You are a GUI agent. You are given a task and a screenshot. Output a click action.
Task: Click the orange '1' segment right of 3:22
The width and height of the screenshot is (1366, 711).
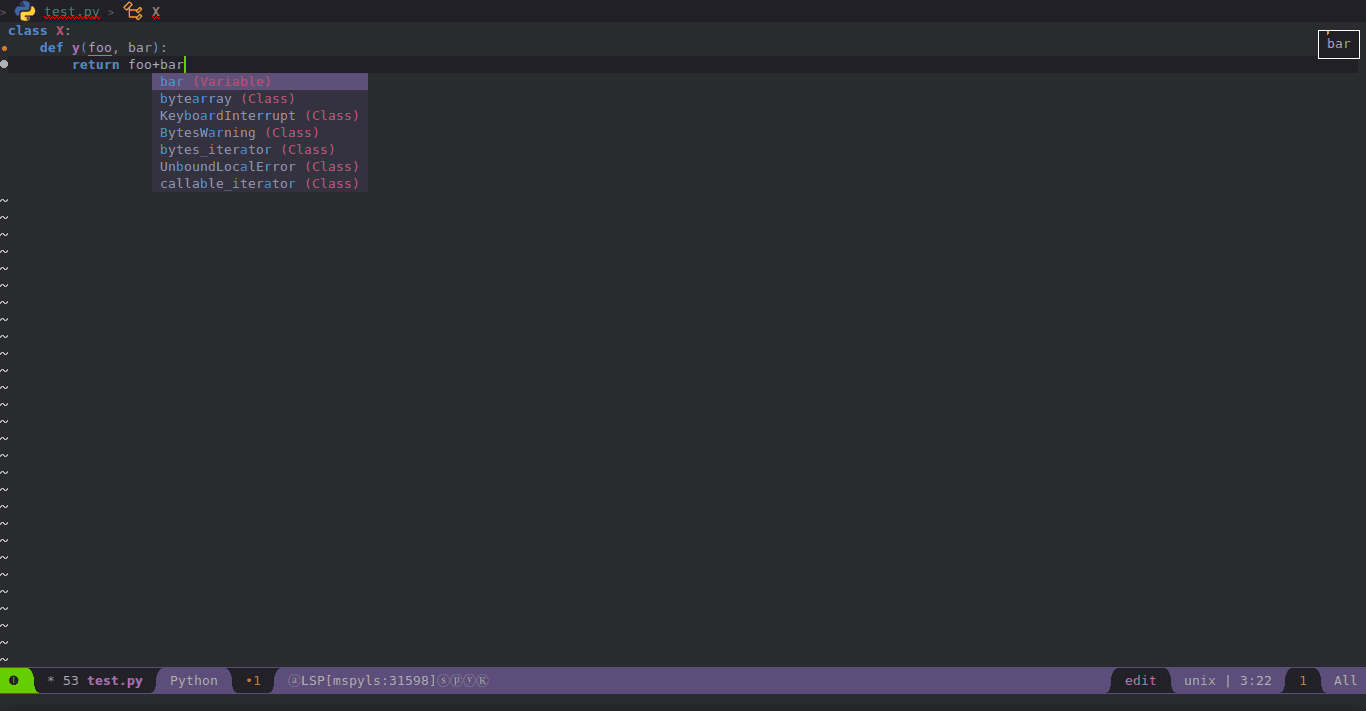click(x=1303, y=681)
